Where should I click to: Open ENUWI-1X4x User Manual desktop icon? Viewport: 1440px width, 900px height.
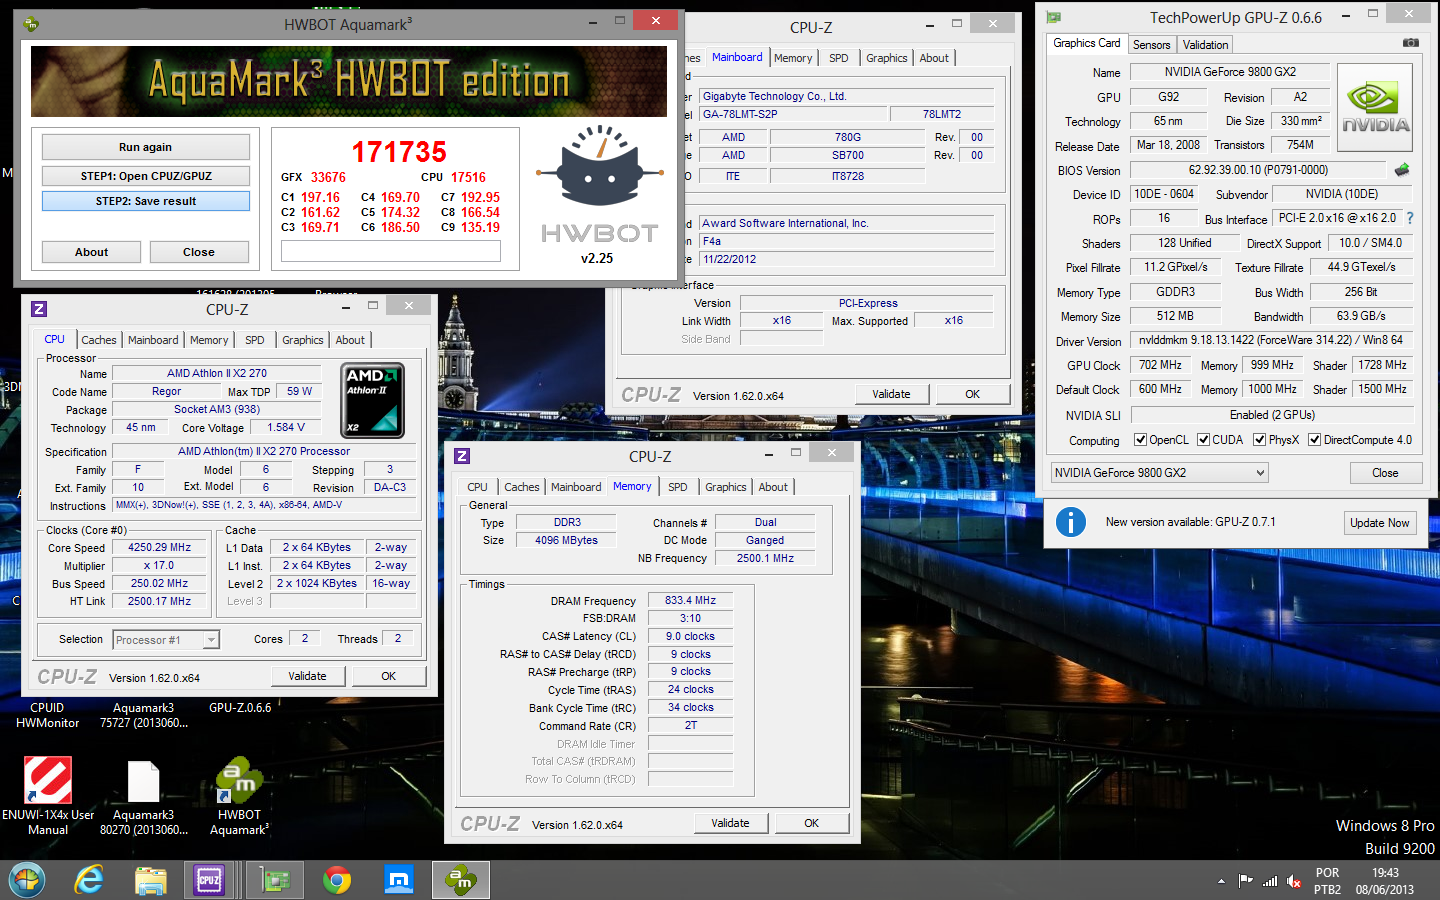(48, 797)
